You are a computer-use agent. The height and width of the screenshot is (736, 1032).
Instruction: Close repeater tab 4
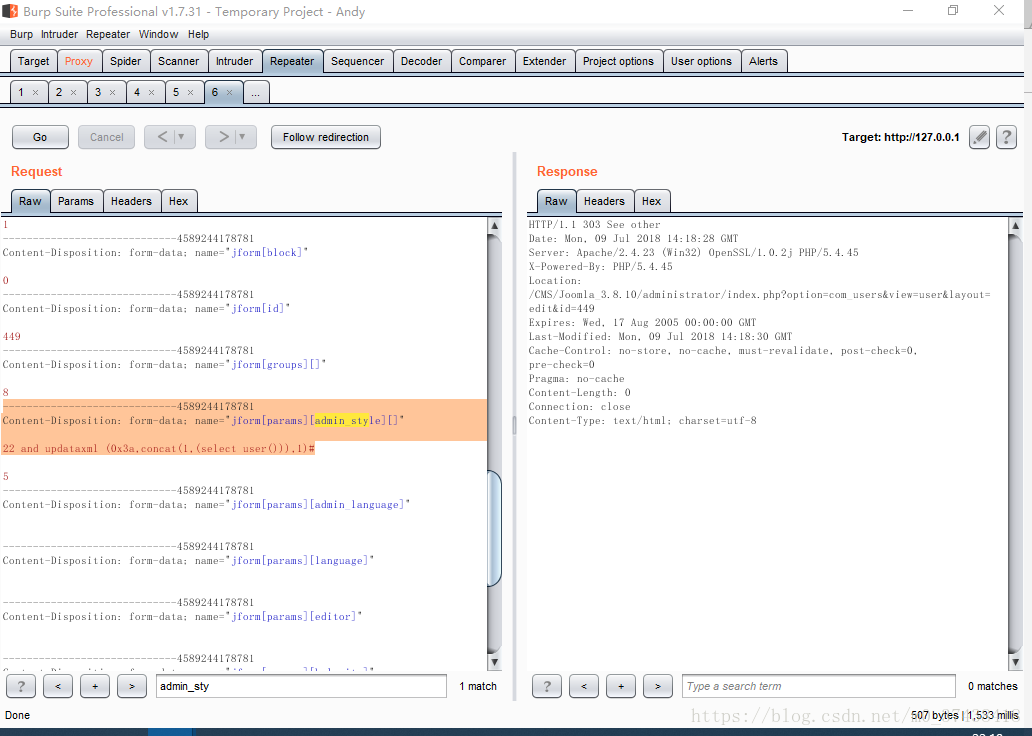151,93
